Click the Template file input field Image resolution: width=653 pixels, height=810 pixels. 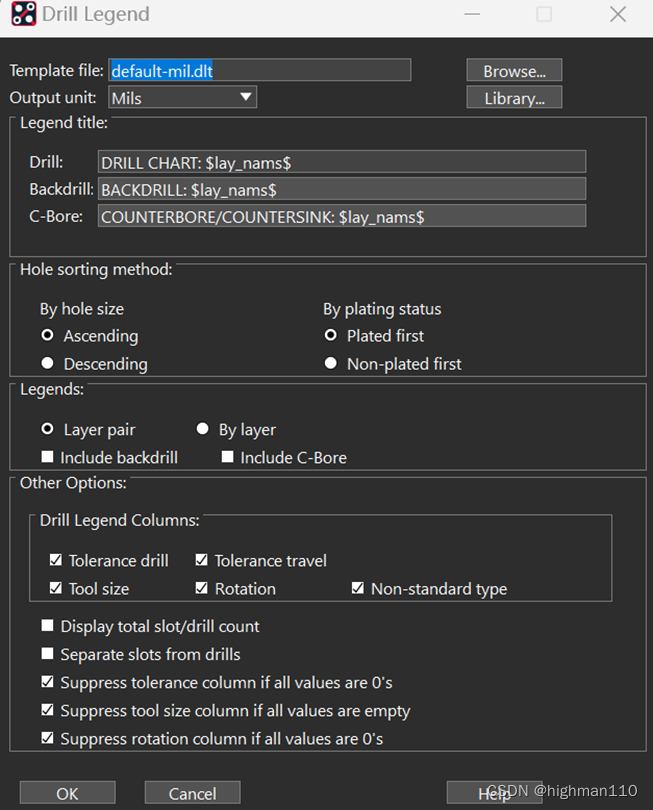pos(259,70)
